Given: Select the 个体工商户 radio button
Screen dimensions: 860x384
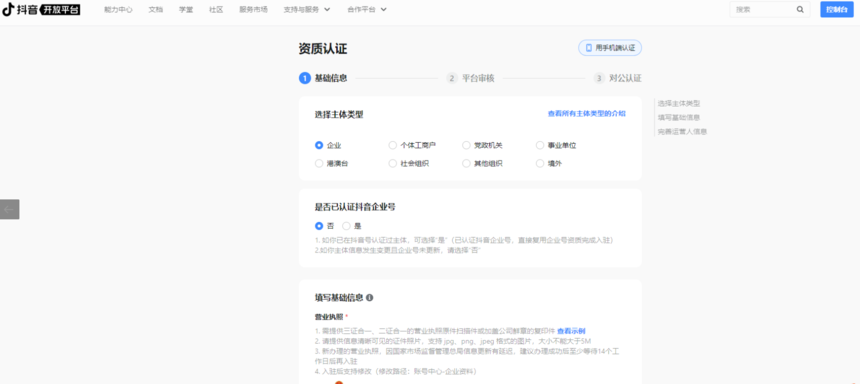Looking at the screenshot, I should coord(392,145).
